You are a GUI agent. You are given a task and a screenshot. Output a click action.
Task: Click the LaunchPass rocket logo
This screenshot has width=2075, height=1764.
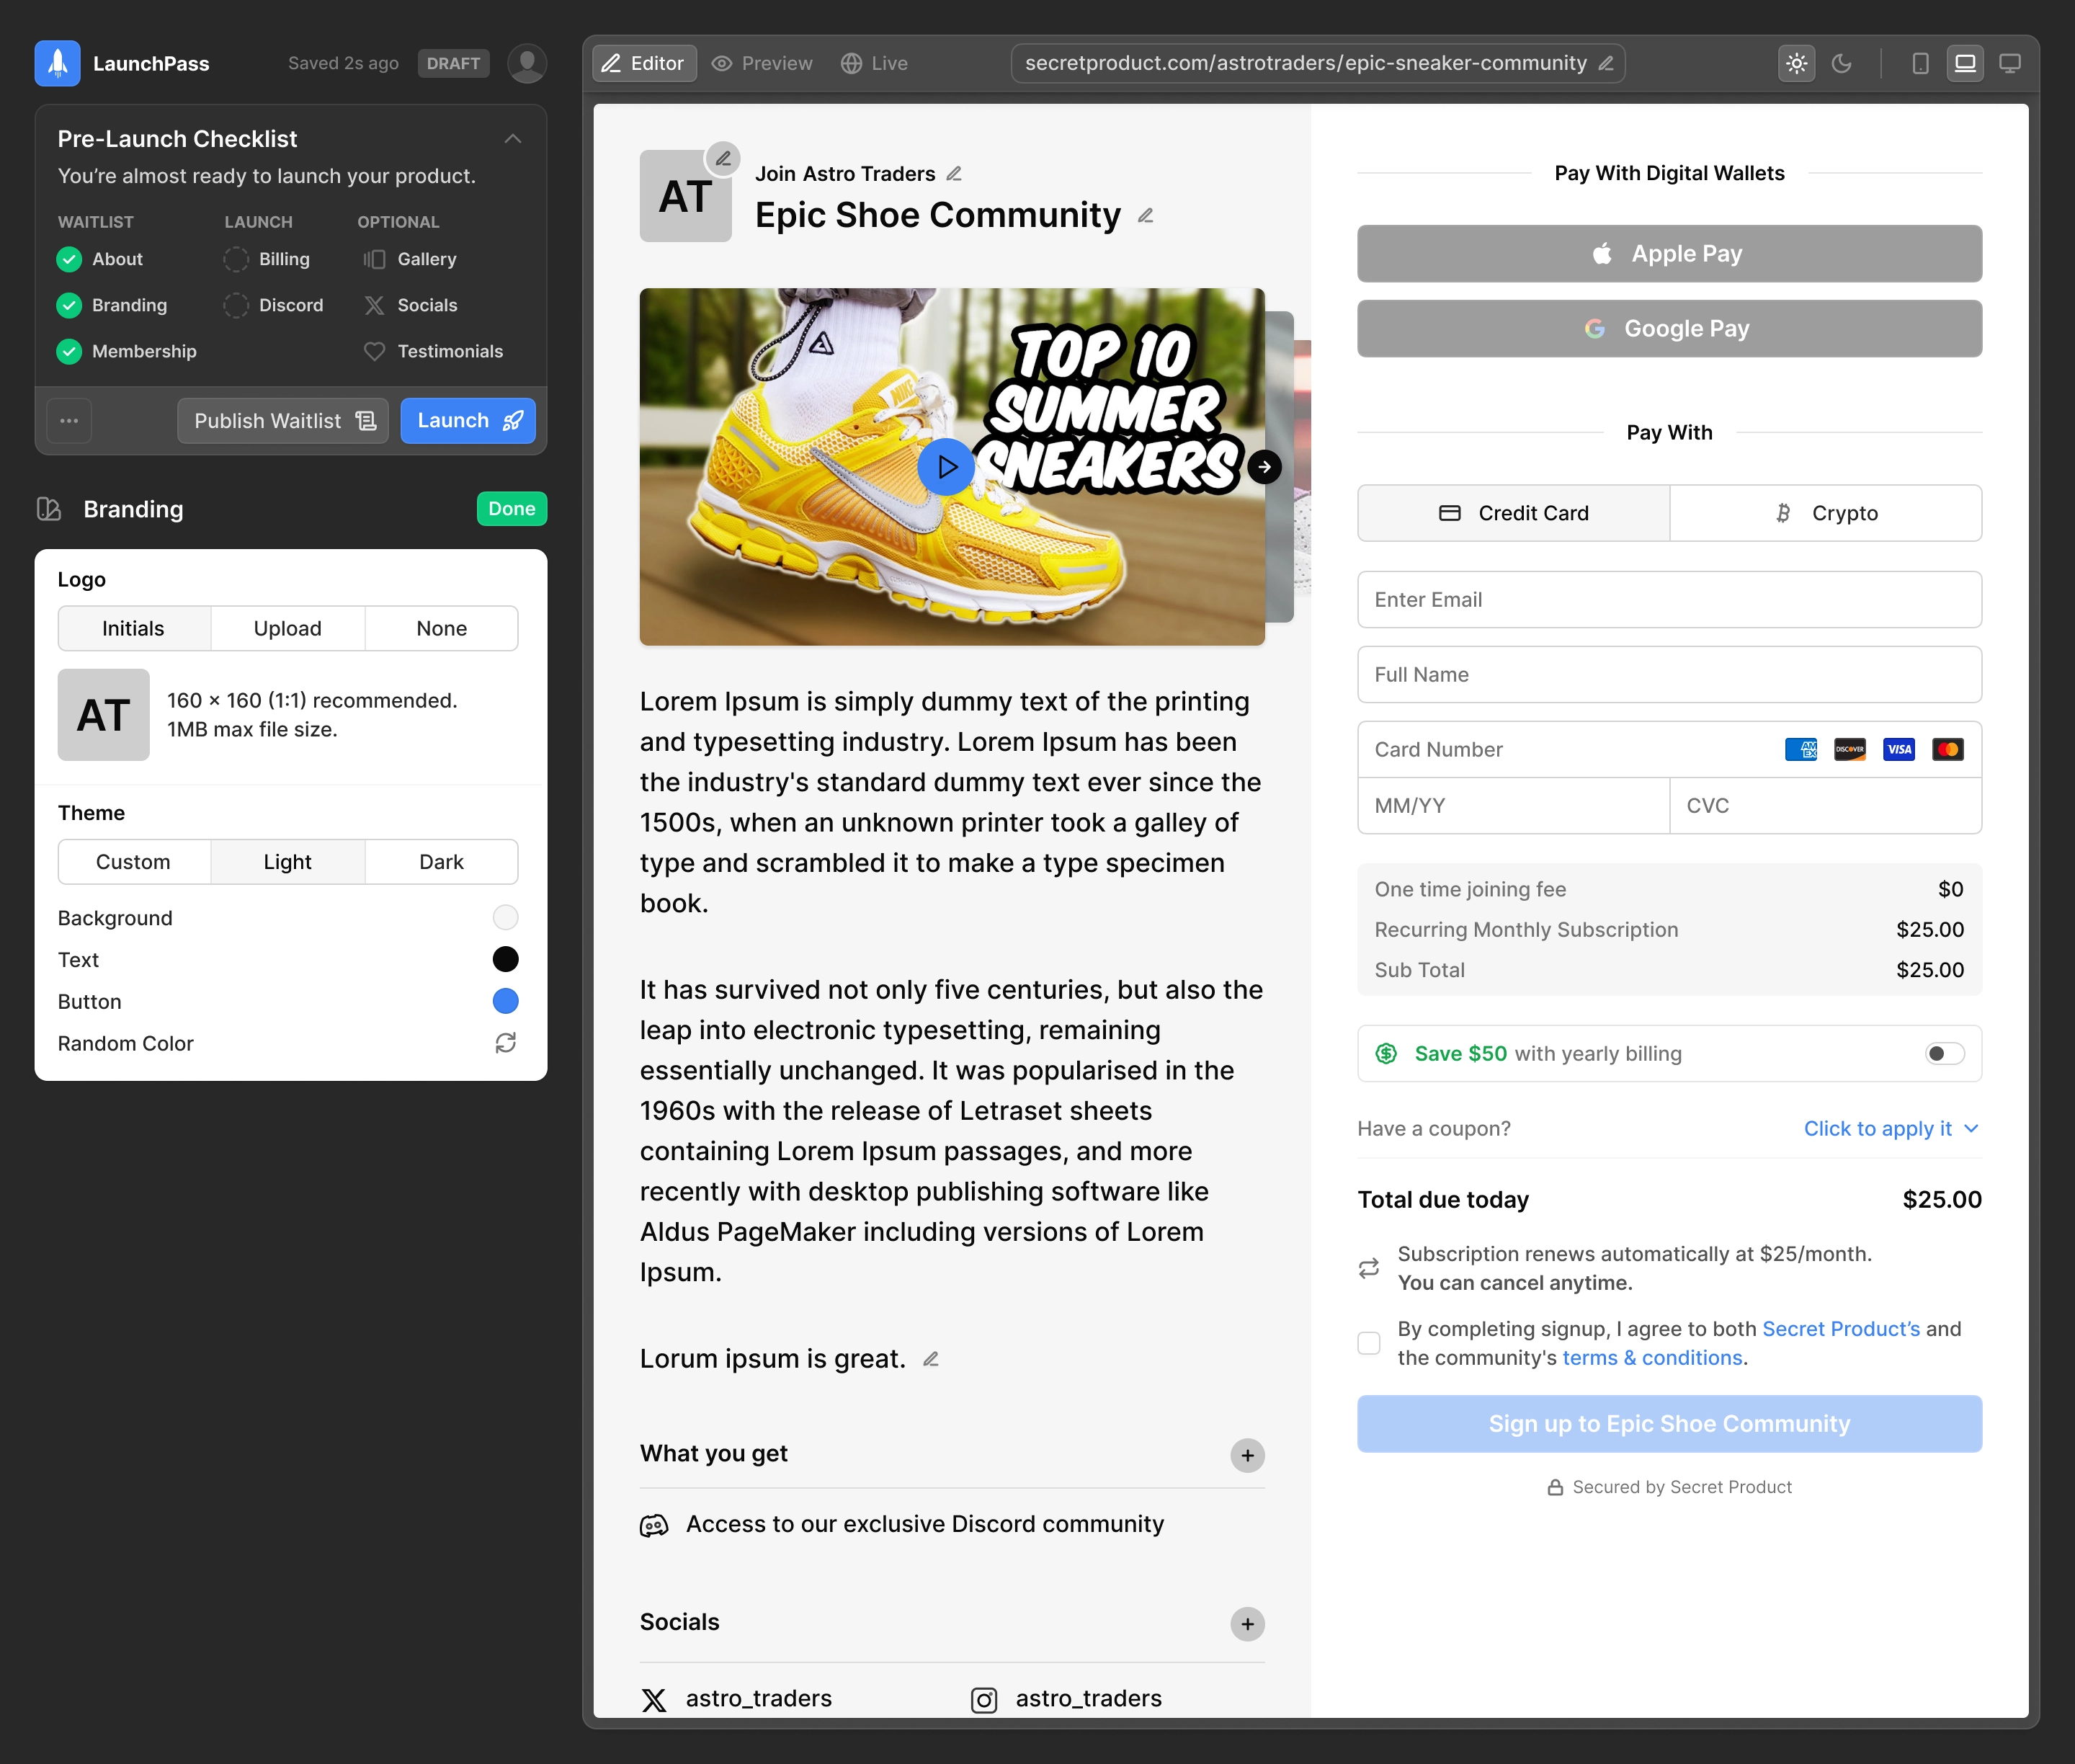click(x=57, y=63)
